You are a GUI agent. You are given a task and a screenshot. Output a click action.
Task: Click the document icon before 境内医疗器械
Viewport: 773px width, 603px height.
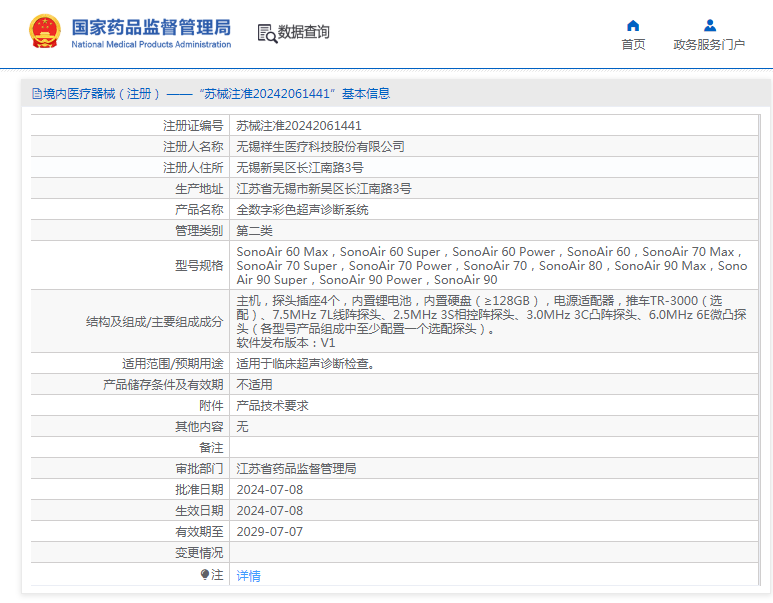point(36,94)
